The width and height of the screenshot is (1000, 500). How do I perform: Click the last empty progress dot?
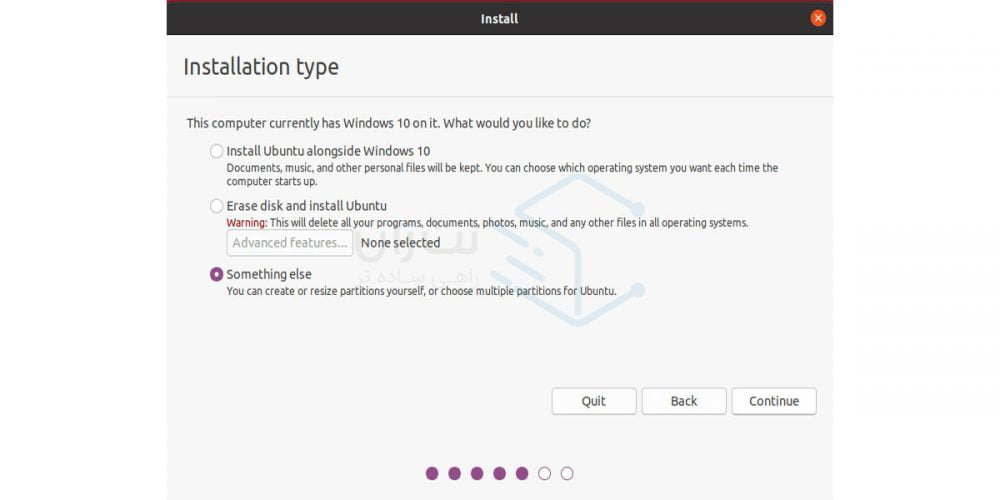[567, 473]
